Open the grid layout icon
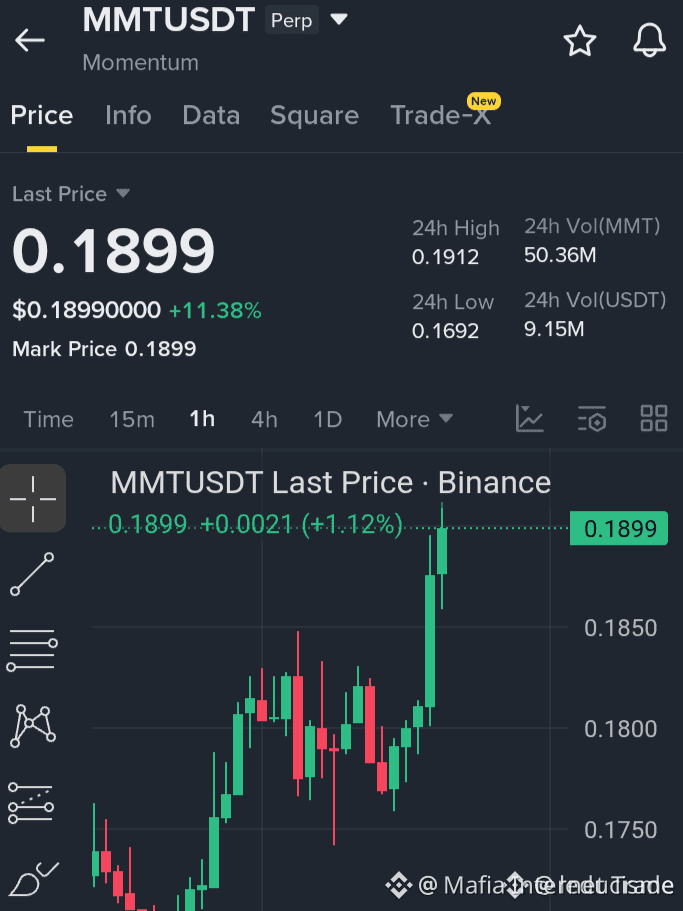683x911 pixels. pyautogui.click(x=654, y=418)
